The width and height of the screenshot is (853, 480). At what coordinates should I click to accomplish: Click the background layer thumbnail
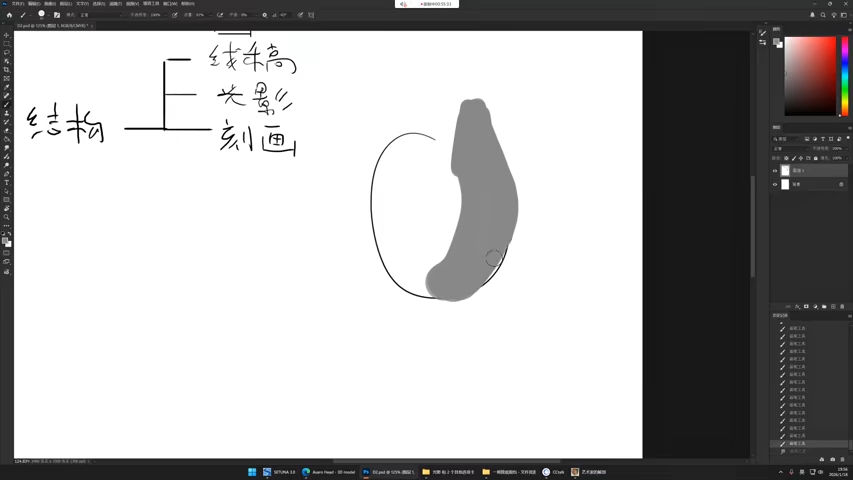[x=785, y=184]
